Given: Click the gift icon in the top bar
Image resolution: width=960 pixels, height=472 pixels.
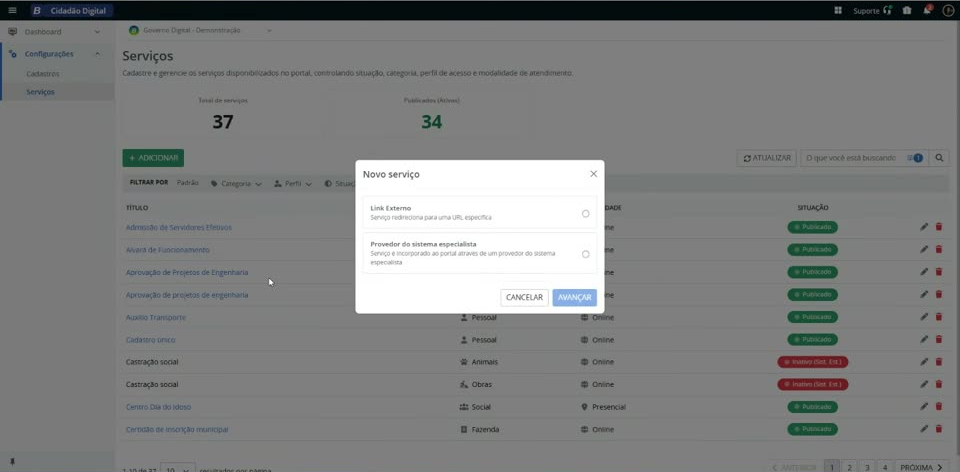Looking at the screenshot, I should click(x=907, y=10).
